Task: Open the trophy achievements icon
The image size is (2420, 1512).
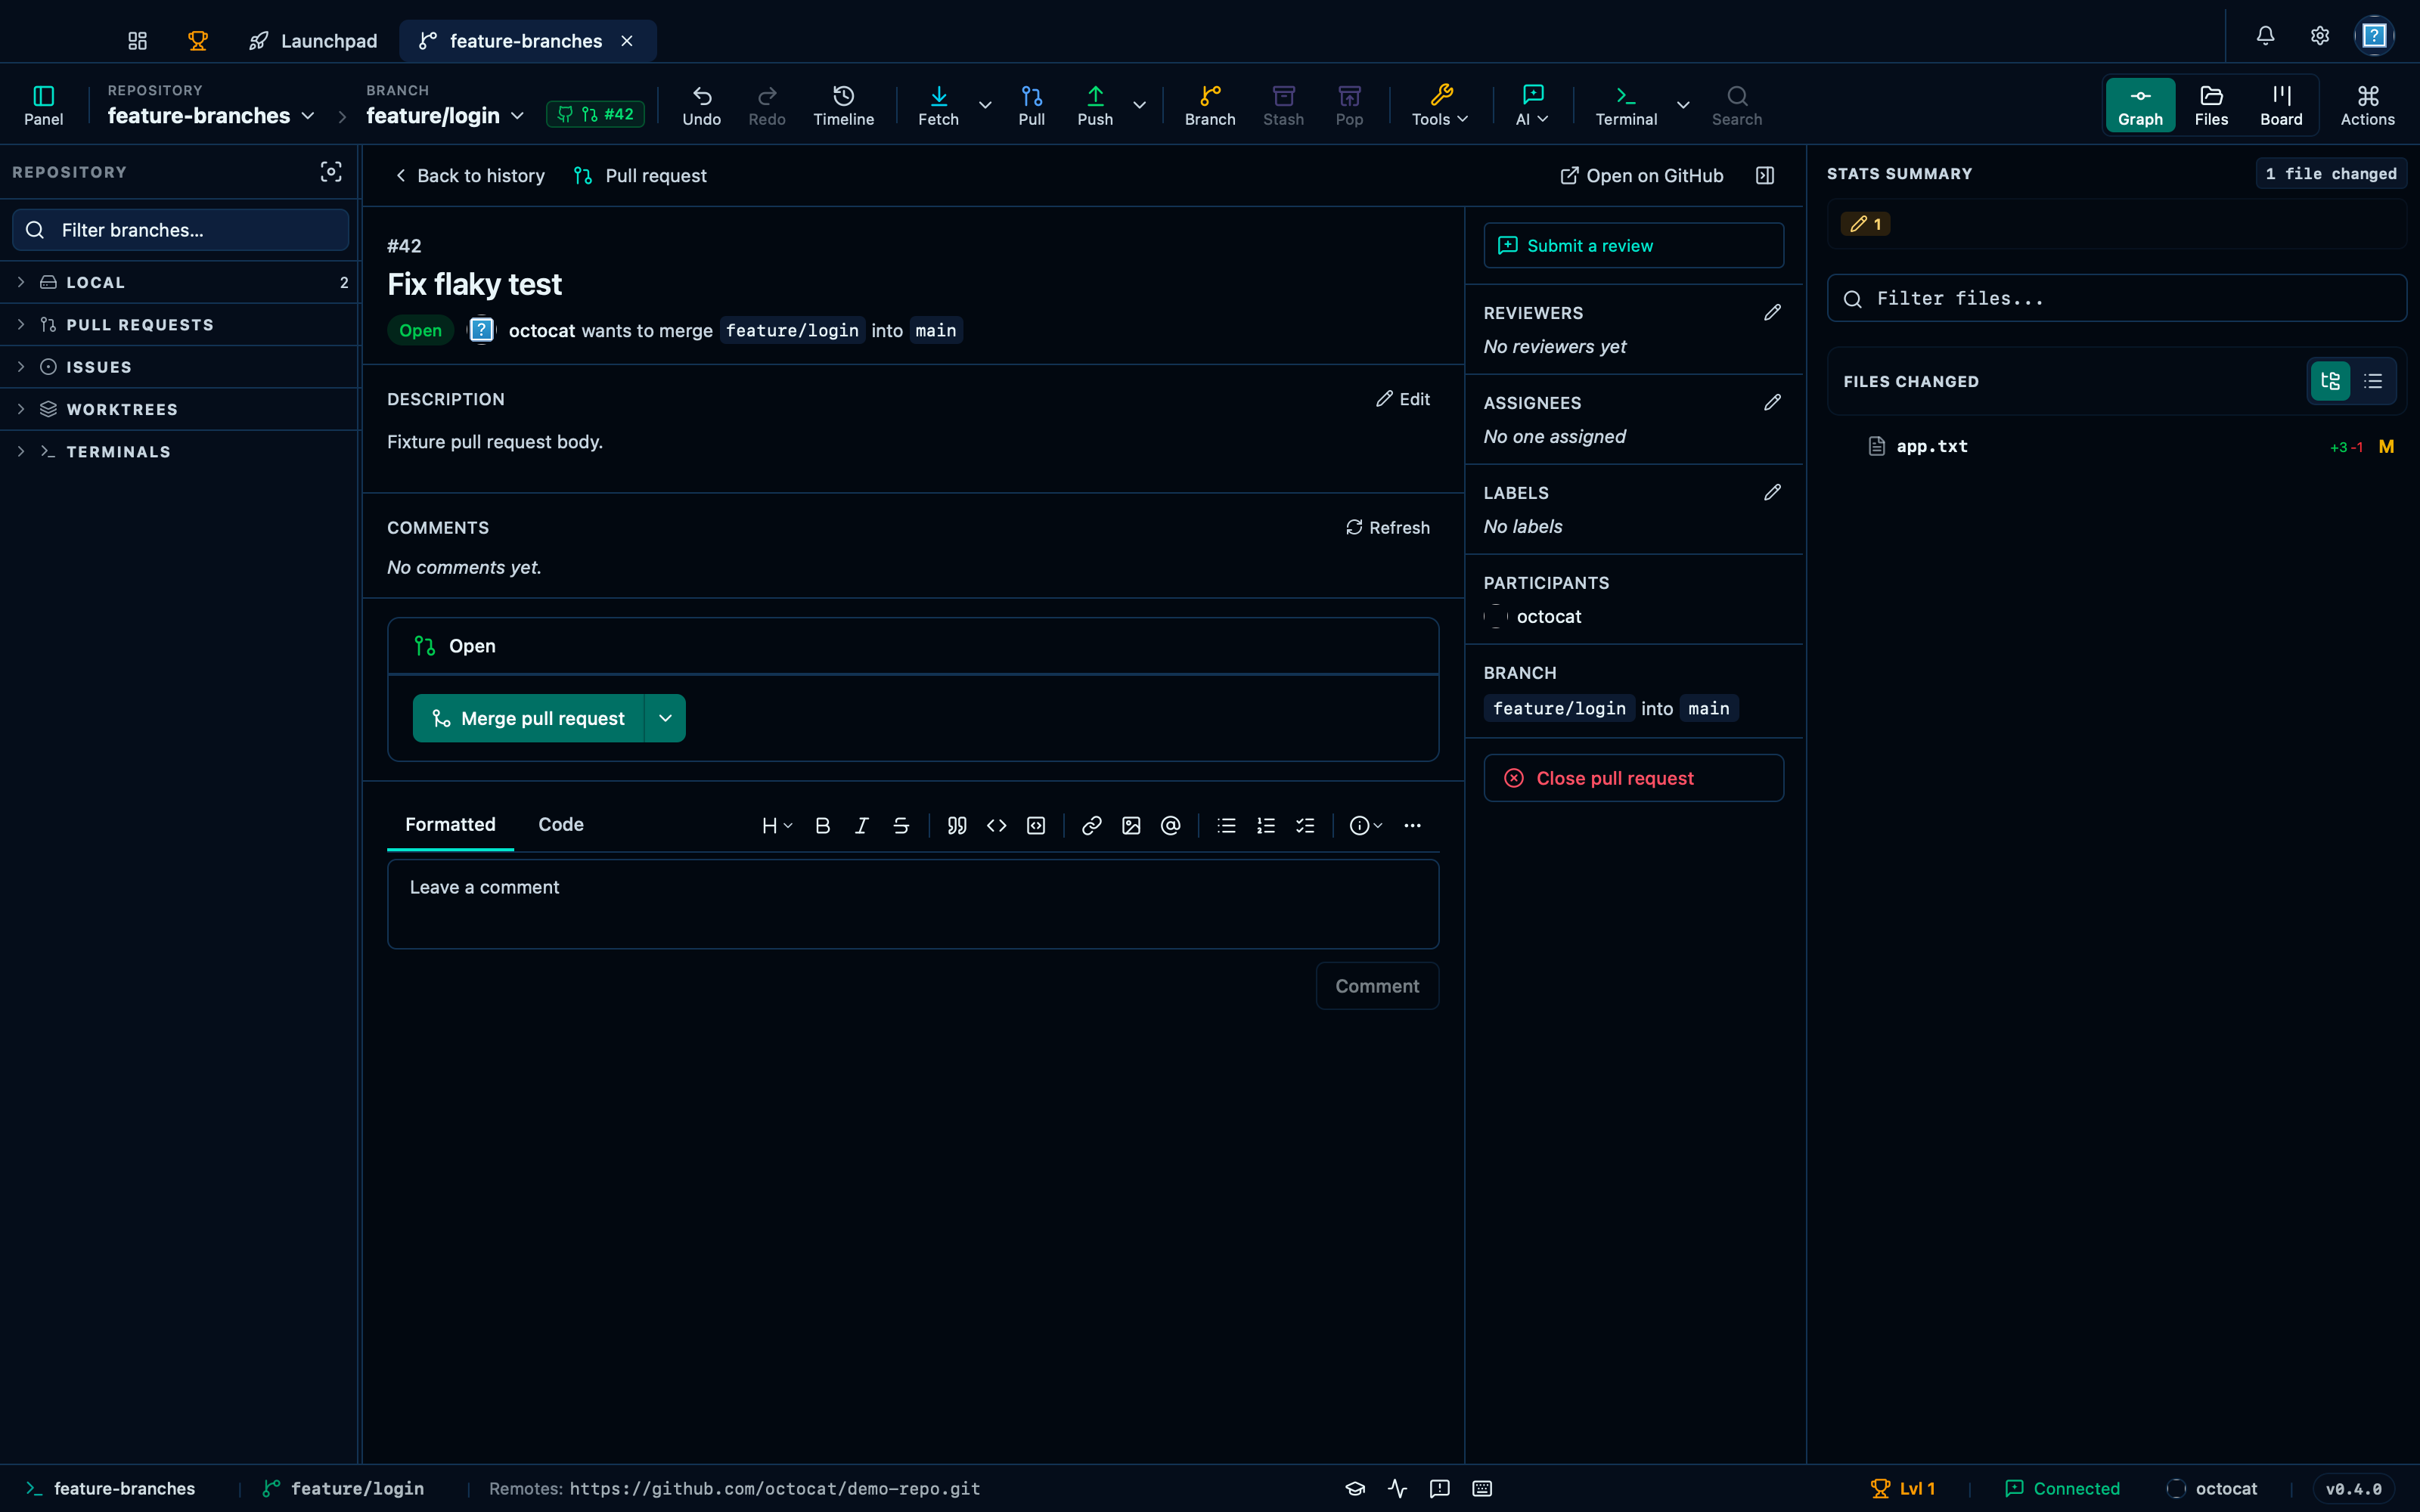Action: click(197, 41)
